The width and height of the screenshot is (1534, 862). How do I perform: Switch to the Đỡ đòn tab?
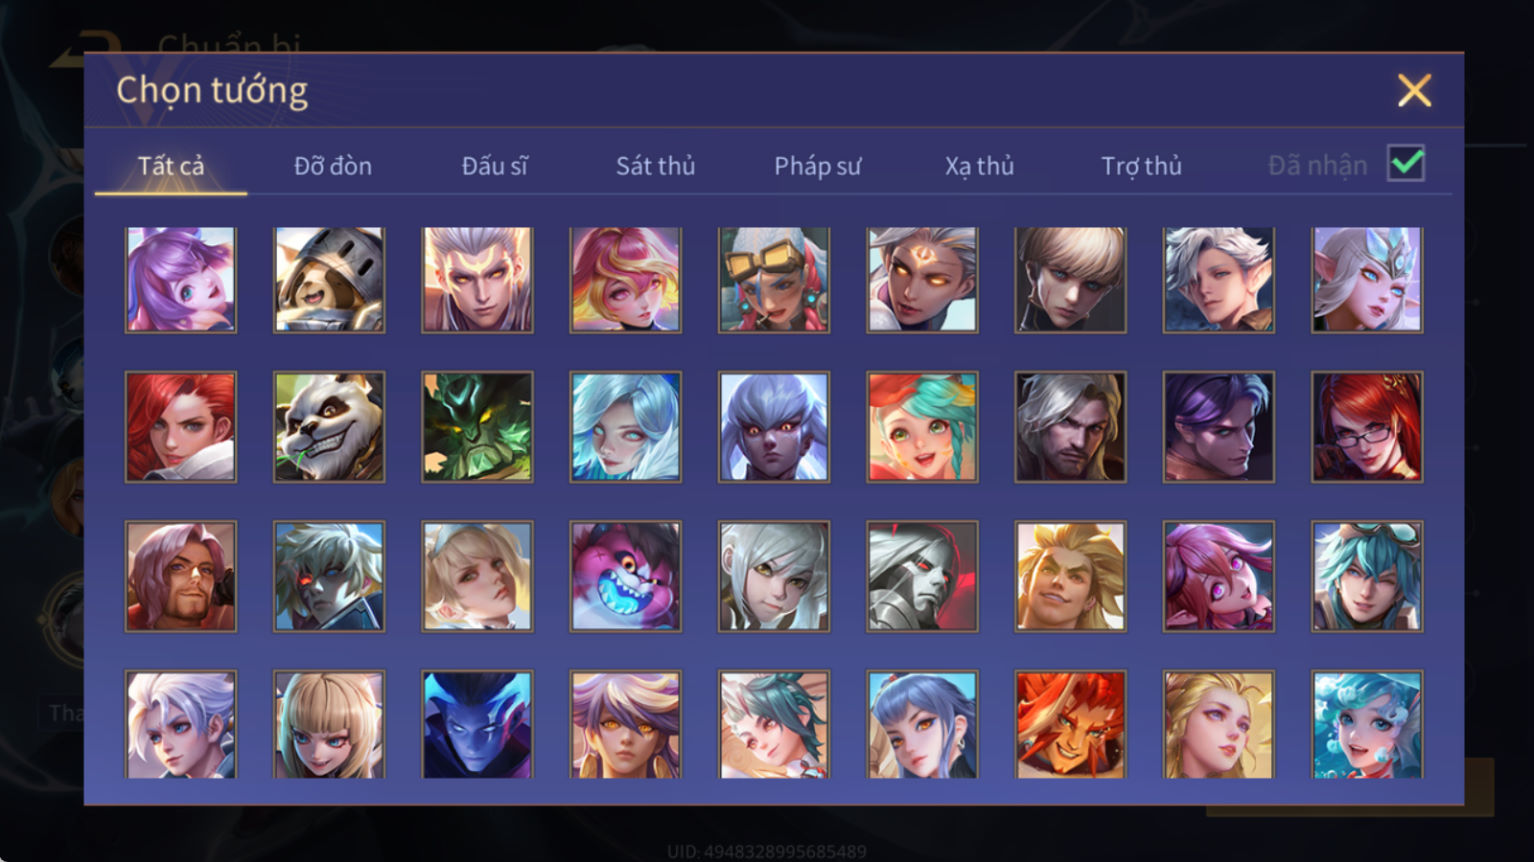333,166
